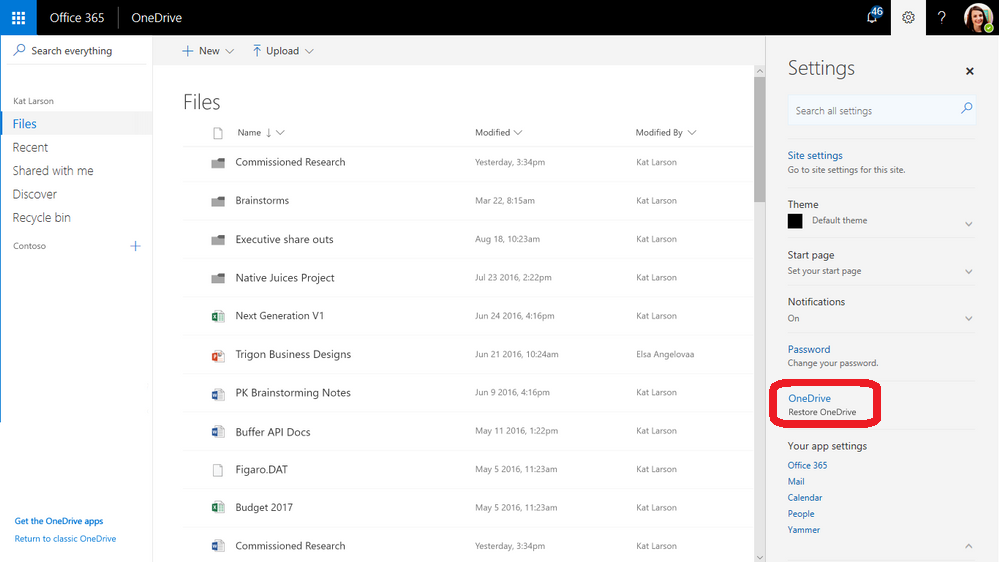The height and width of the screenshot is (562, 999).
Task: Open the settings gear icon
Action: (908, 18)
